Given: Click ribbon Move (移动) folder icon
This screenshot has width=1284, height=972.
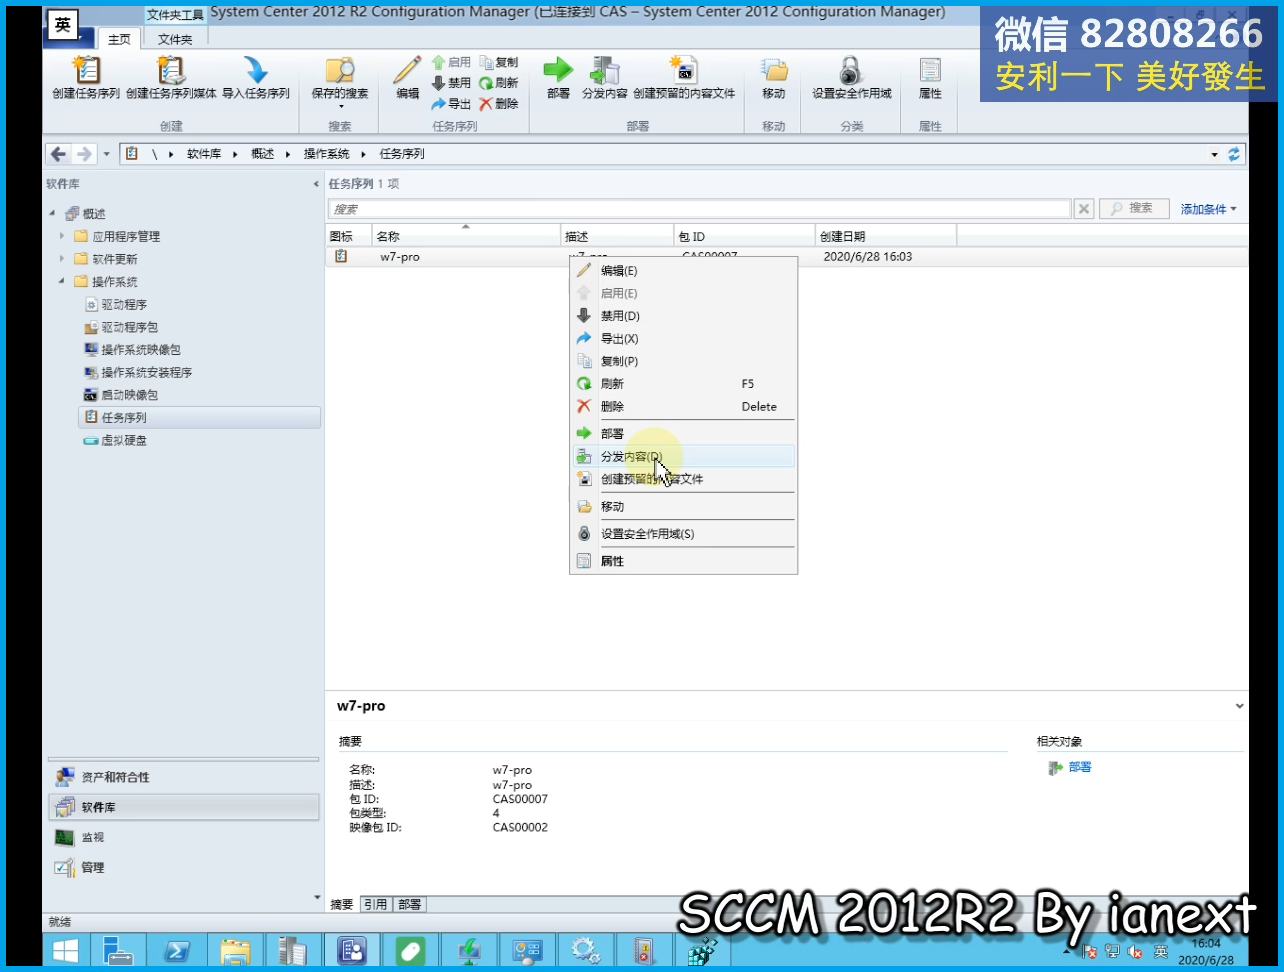Looking at the screenshot, I should 774,79.
